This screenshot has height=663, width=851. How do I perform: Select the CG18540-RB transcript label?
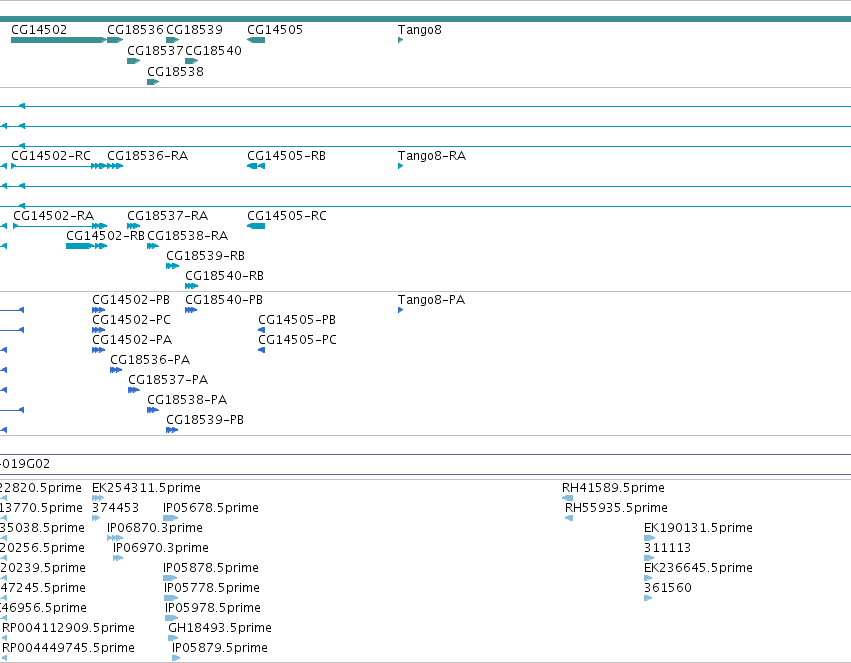pos(225,276)
